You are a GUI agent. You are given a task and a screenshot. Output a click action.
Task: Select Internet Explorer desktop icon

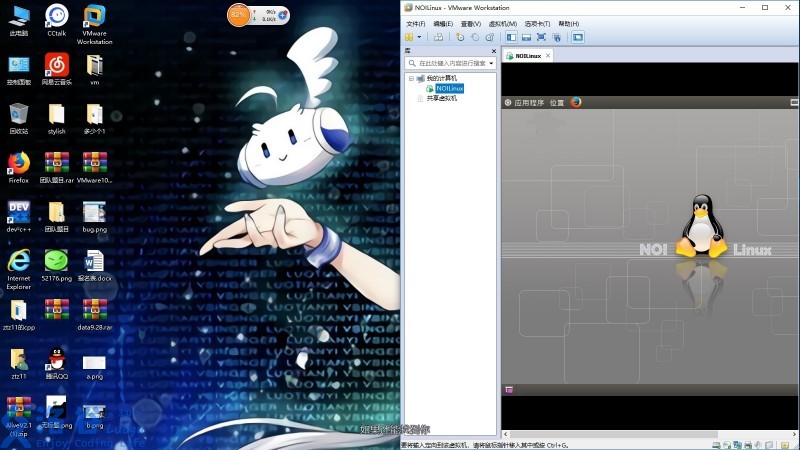[19, 269]
